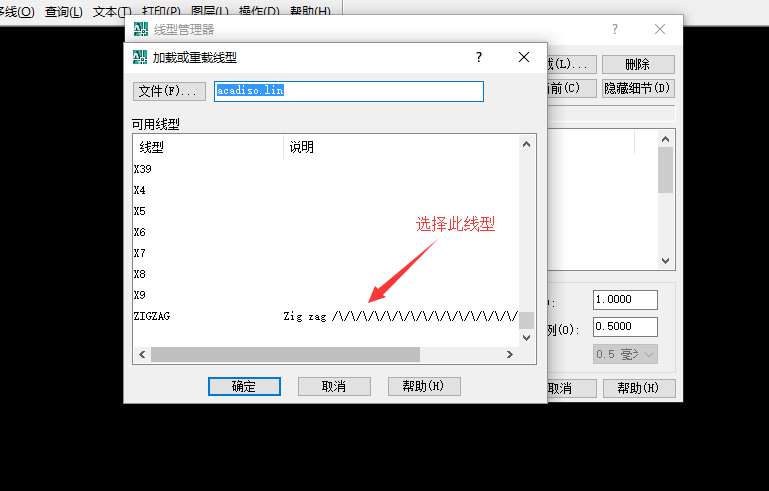
Task: Open the 查询(L) menu
Action: (63, 11)
